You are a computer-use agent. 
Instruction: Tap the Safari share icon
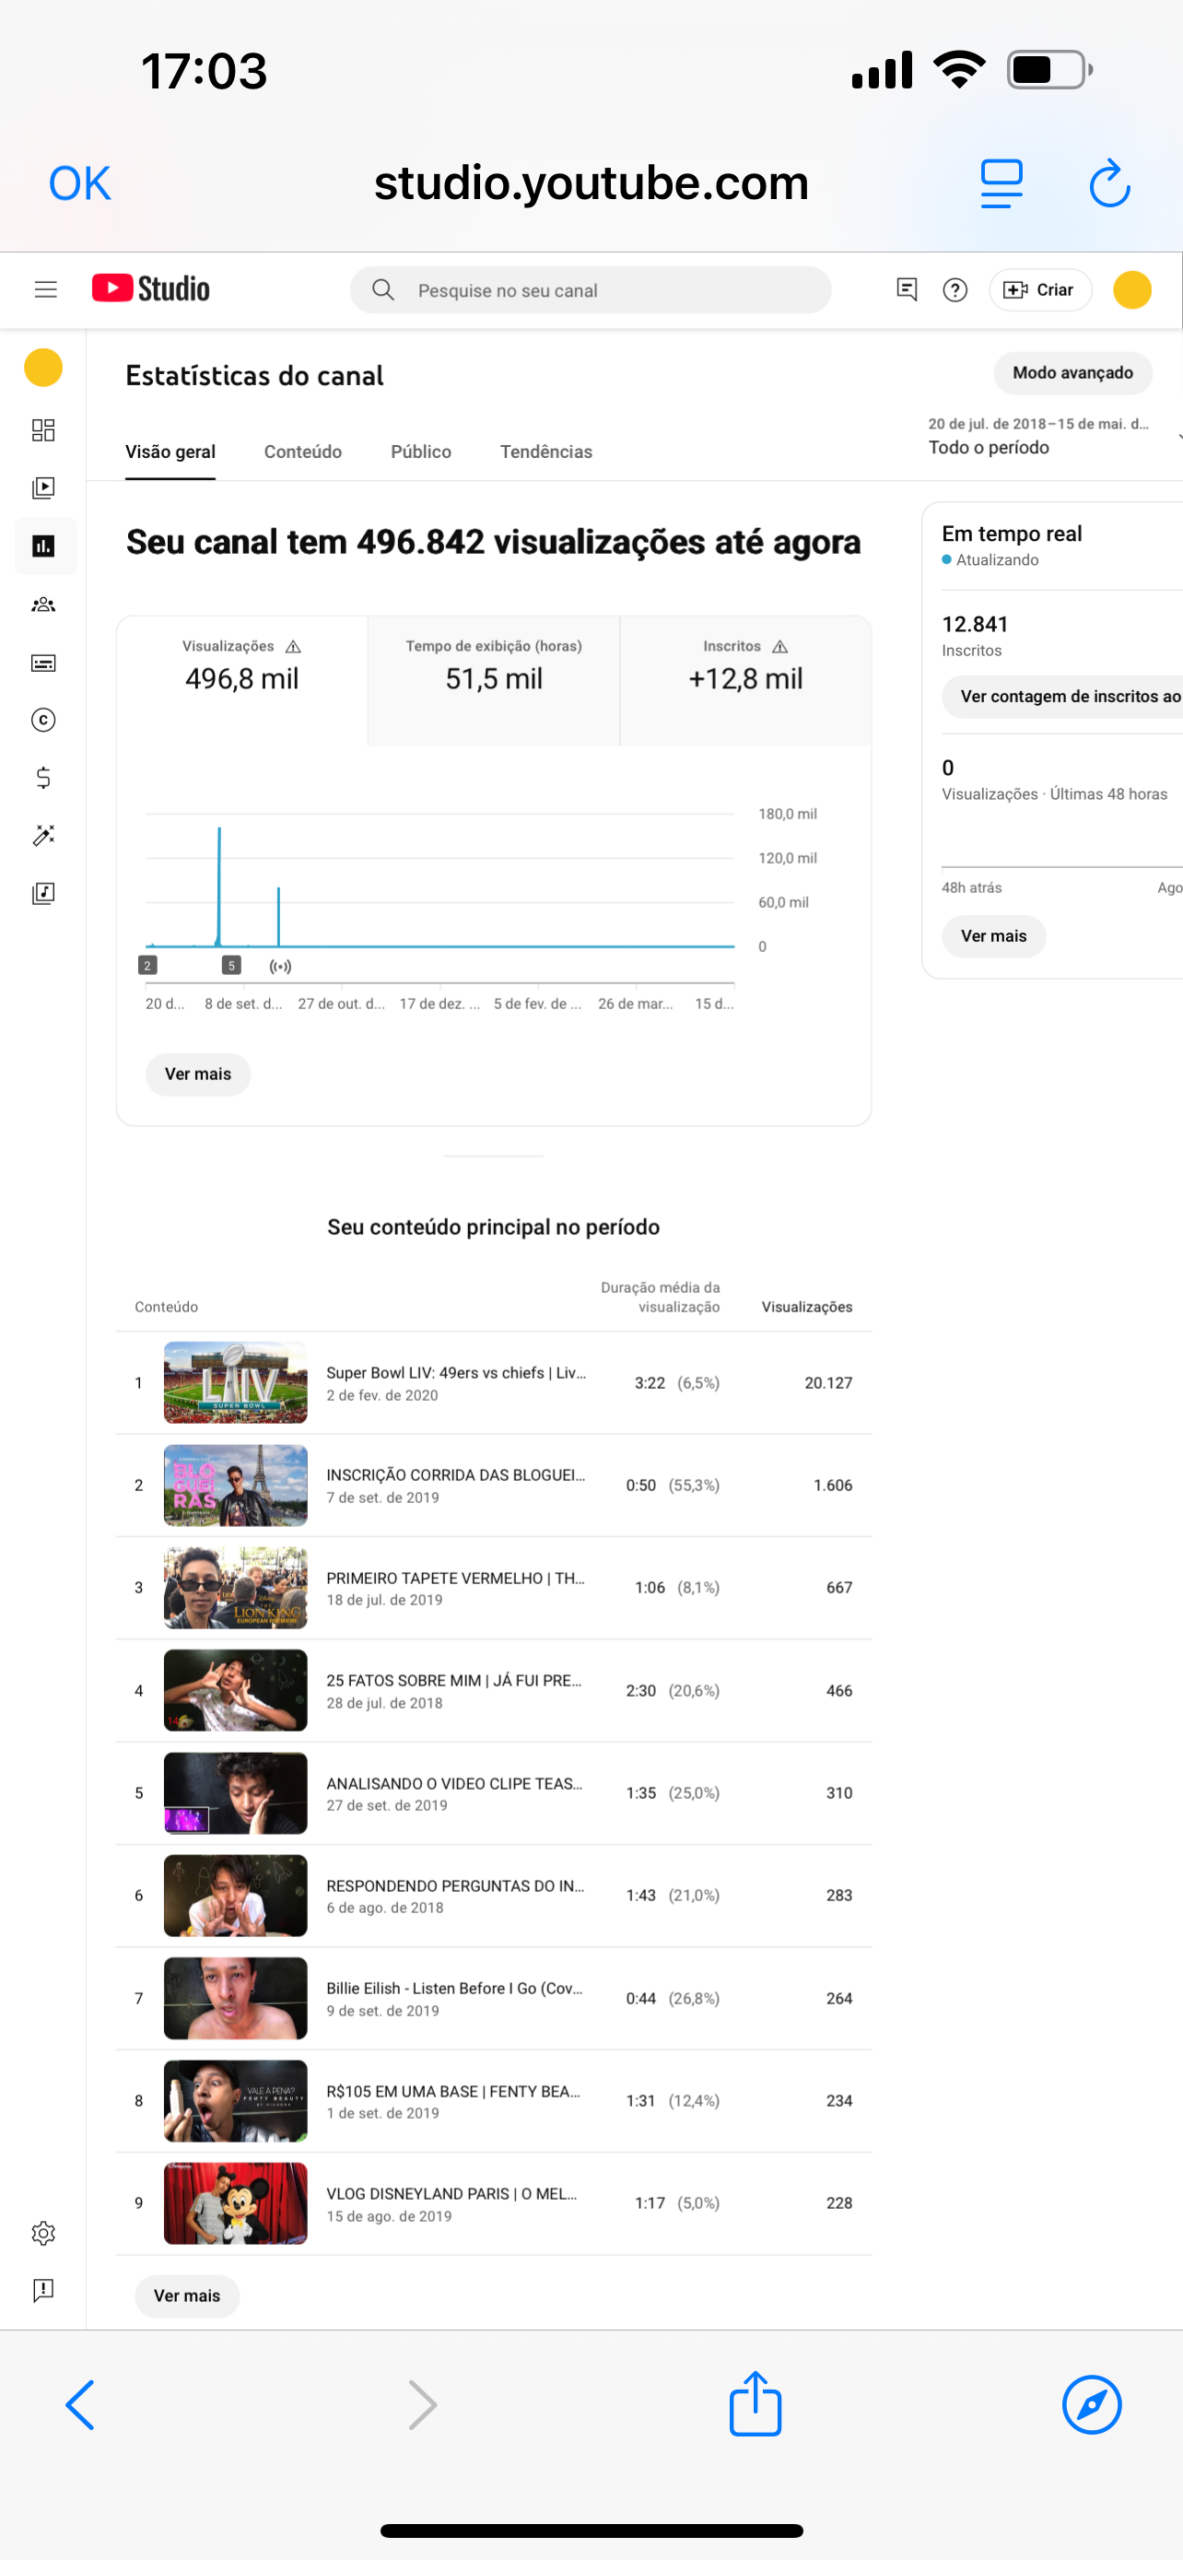coord(755,2403)
